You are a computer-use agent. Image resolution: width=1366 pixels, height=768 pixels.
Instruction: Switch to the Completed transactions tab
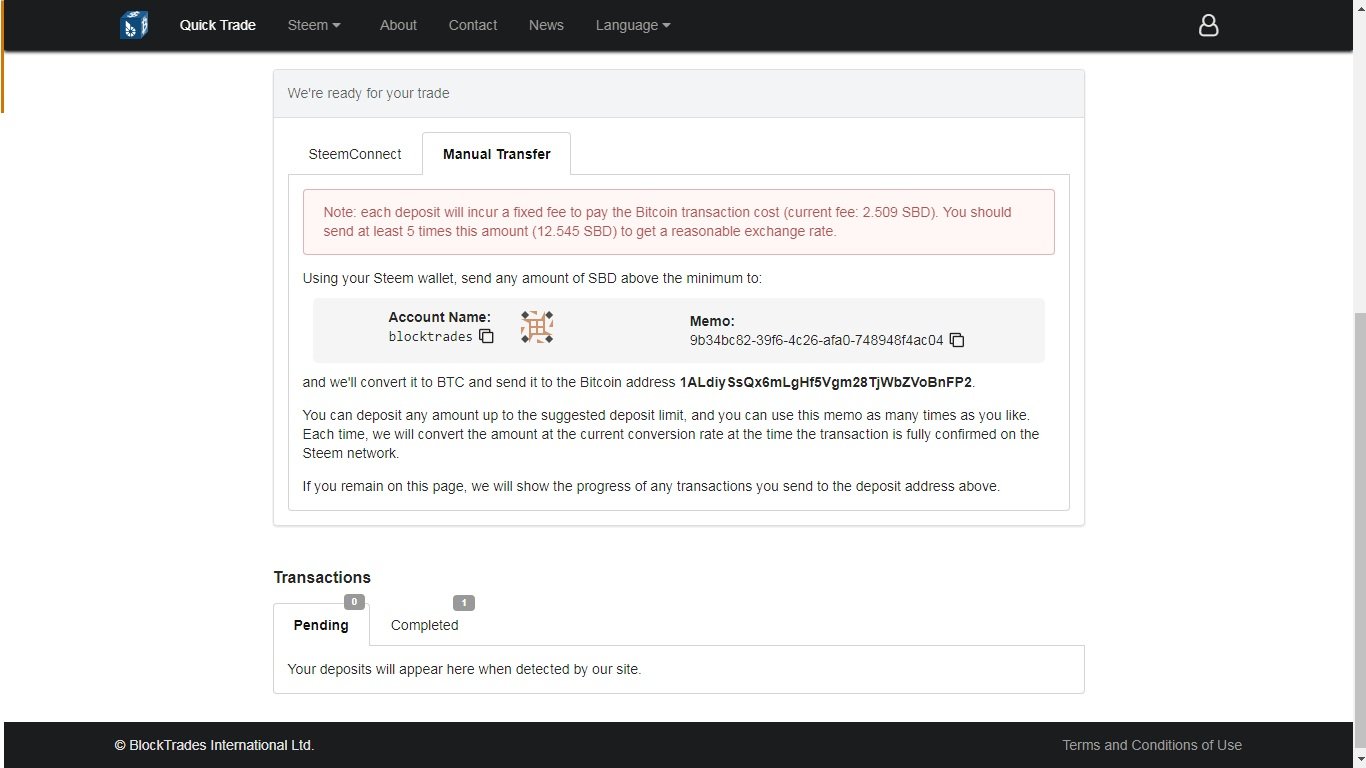pyautogui.click(x=425, y=625)
